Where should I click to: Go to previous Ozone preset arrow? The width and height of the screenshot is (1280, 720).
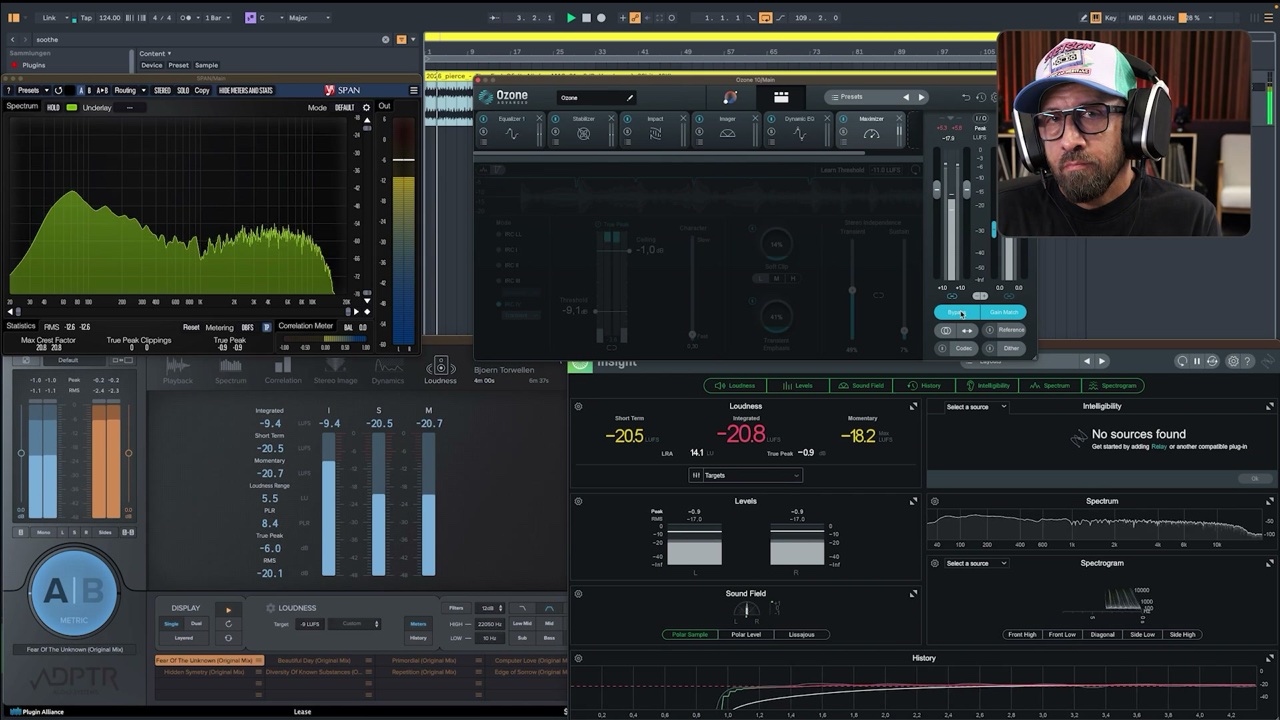click(x=906, y=97)
